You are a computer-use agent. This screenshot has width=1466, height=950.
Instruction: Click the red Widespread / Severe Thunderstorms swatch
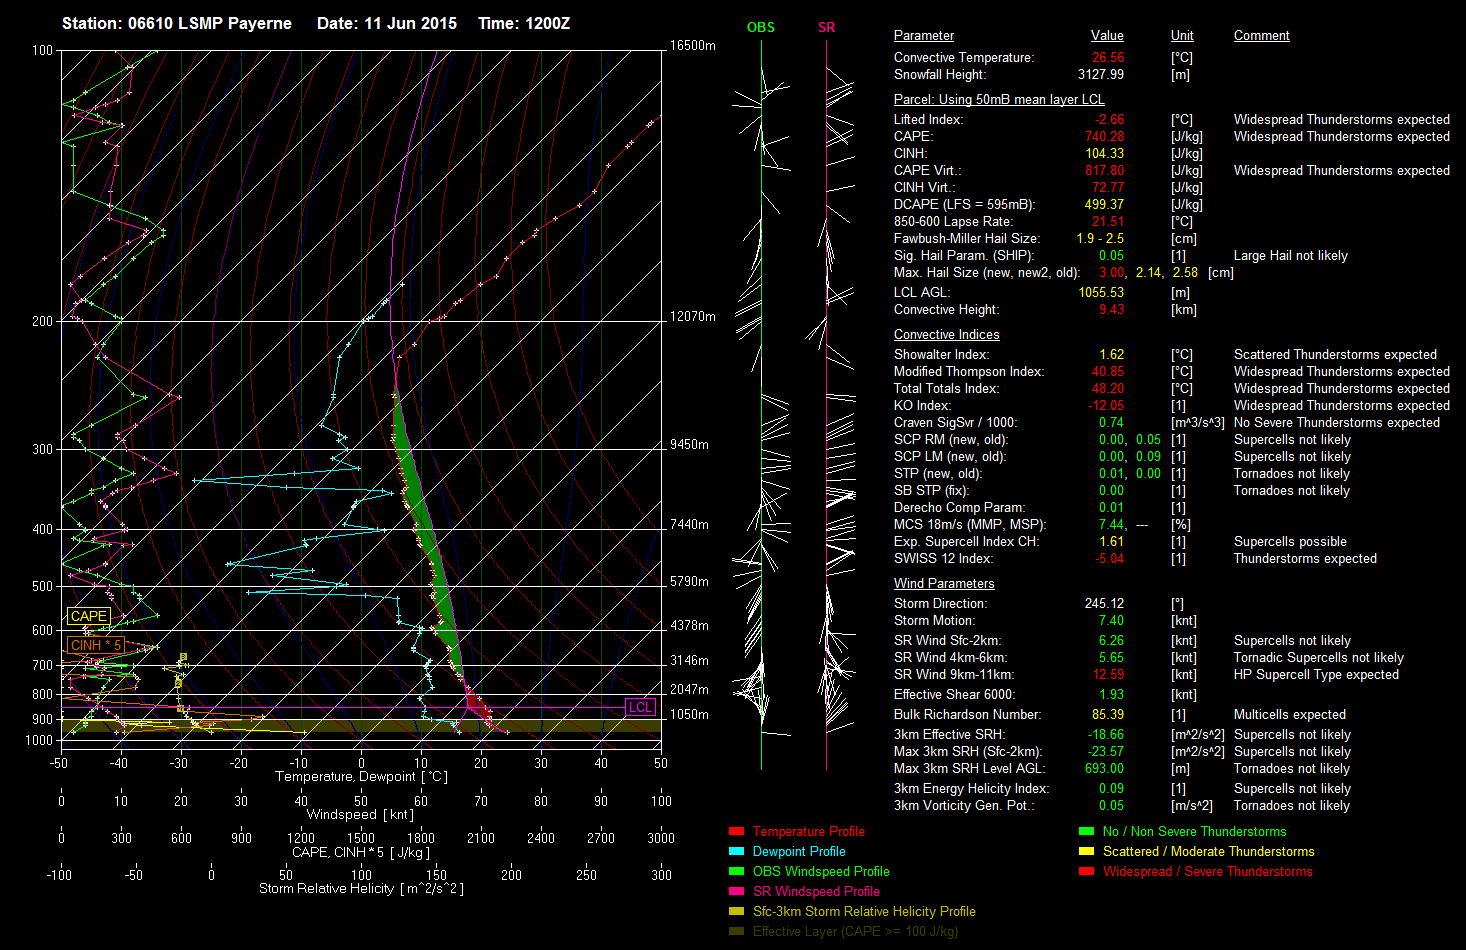(1086, 871)
